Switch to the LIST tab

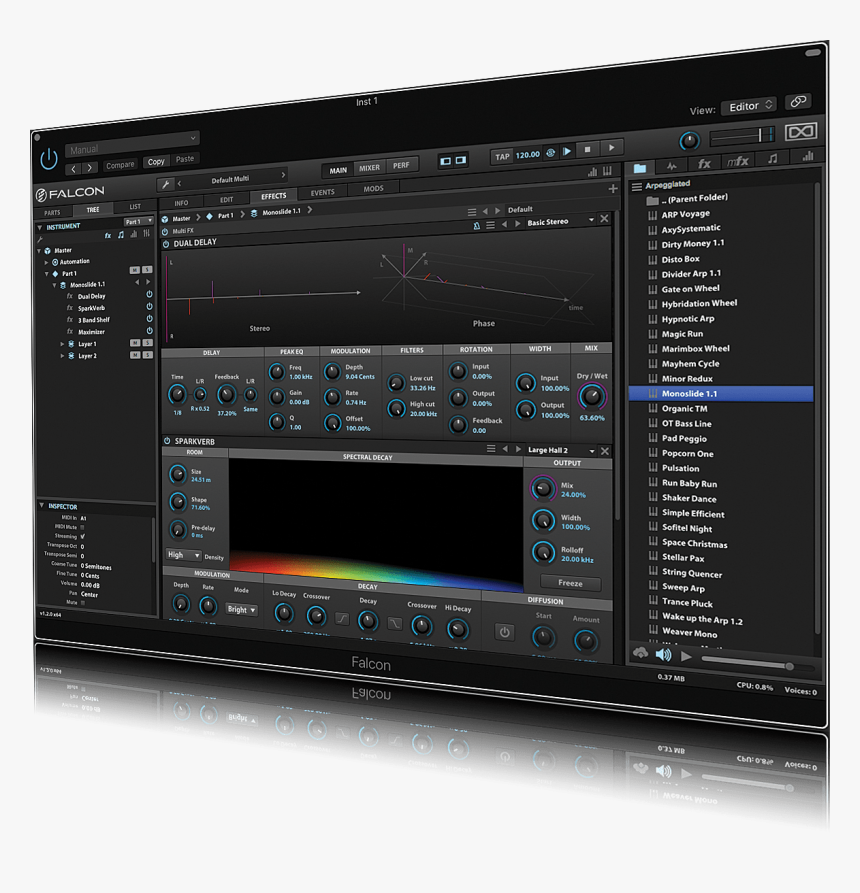(135, 206)
